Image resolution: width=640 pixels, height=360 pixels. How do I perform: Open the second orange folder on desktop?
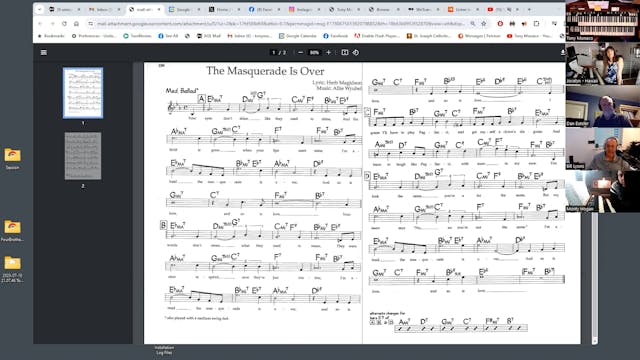[12, 231]
